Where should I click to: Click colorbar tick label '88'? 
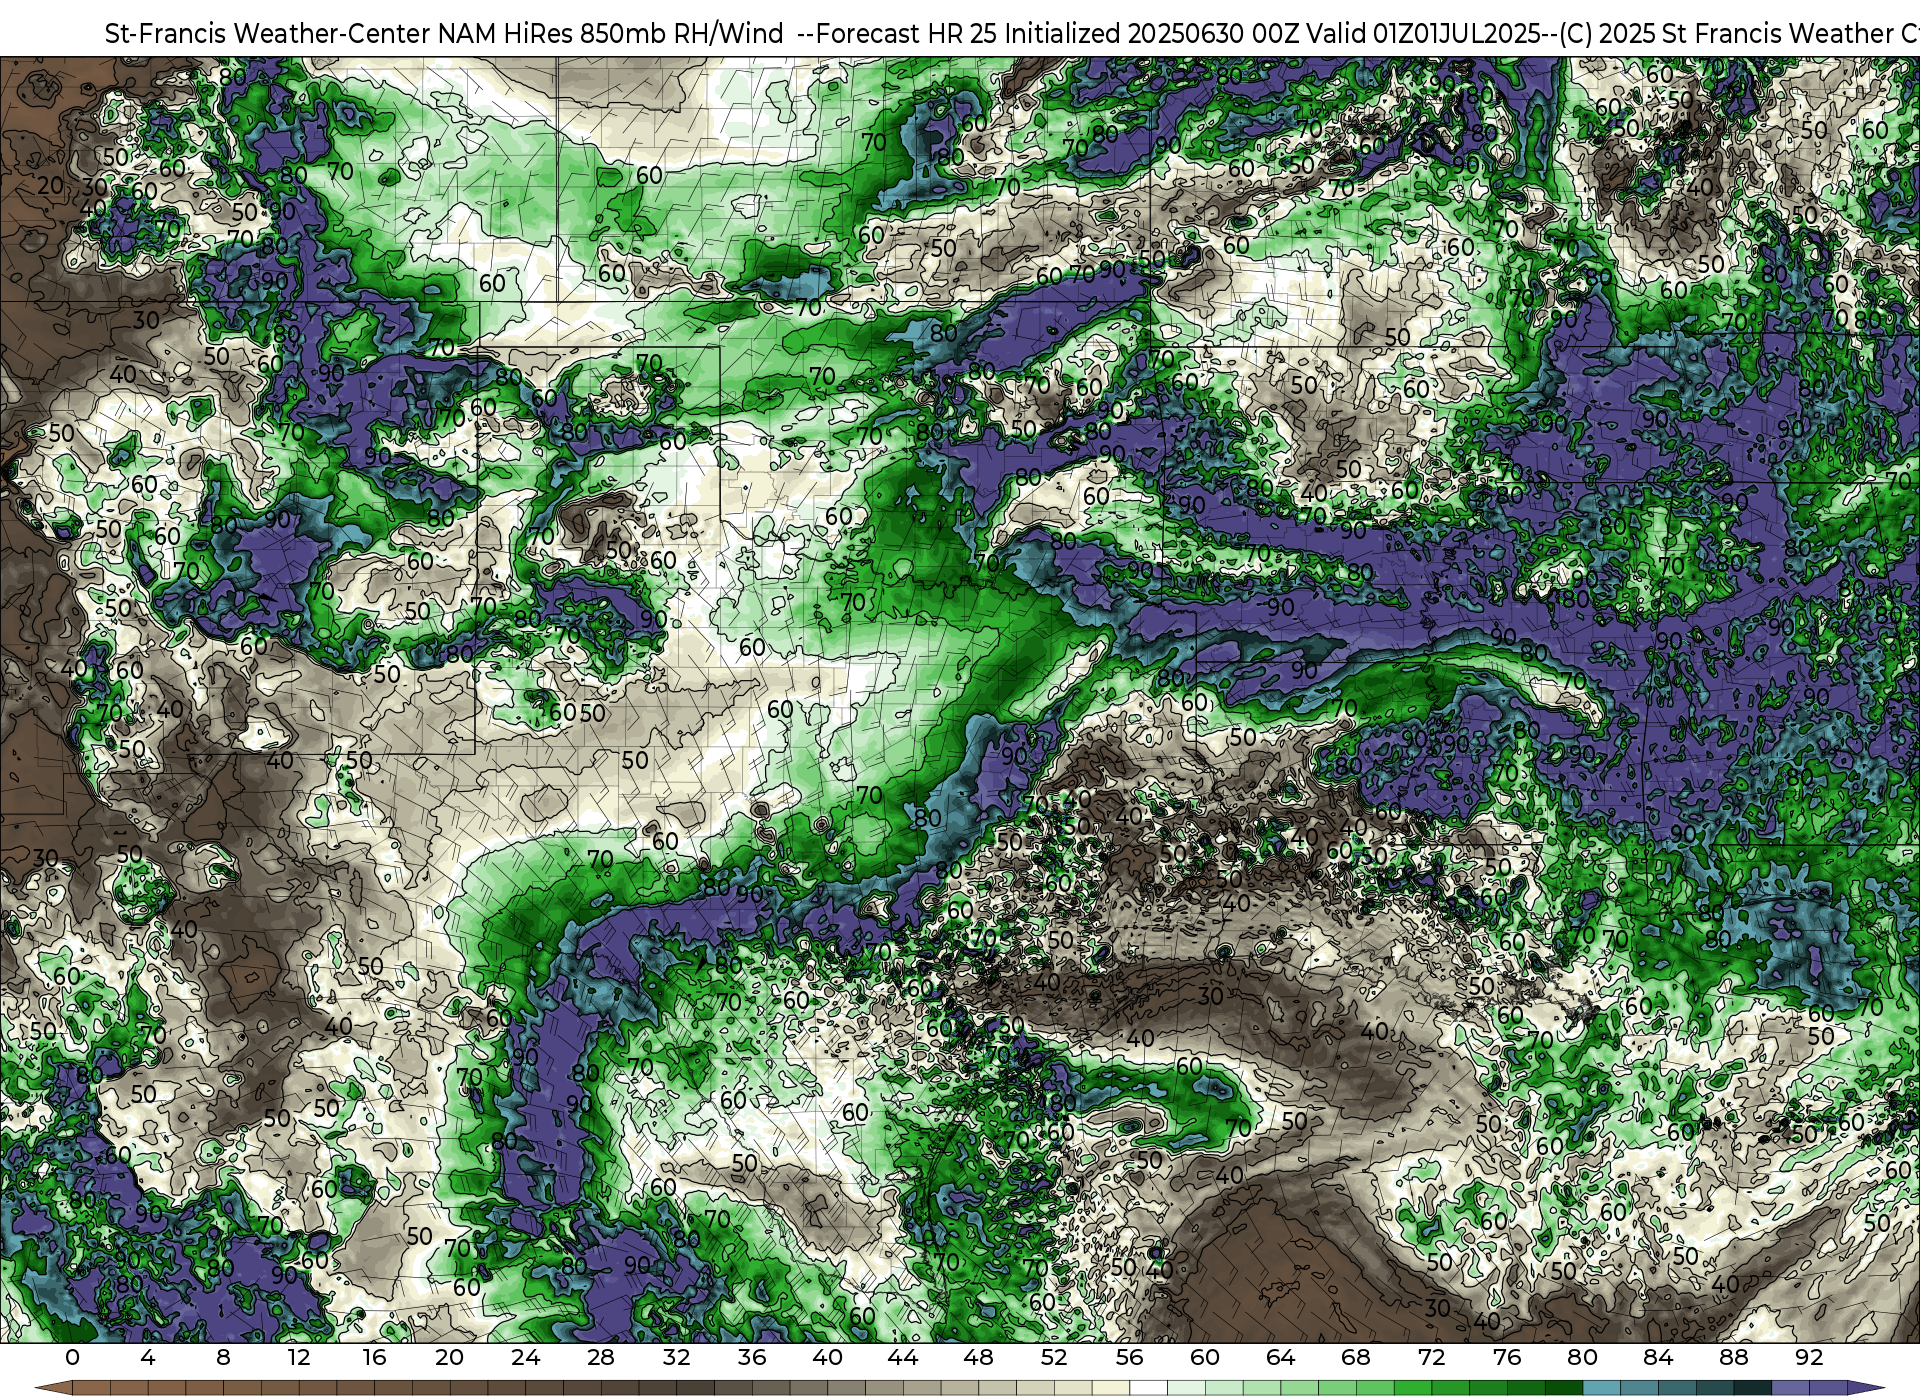1733,1358
